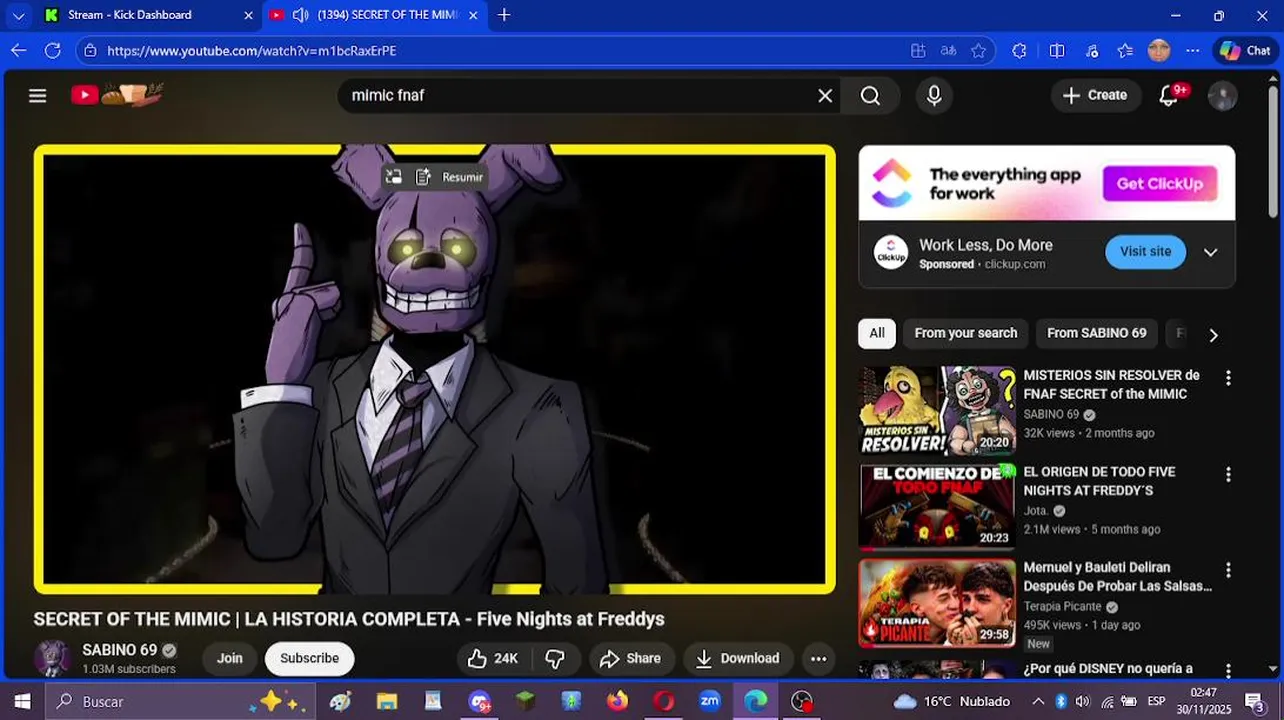Open Zoom from the taskbar
1284x720 pixels.
pos(710,701)
